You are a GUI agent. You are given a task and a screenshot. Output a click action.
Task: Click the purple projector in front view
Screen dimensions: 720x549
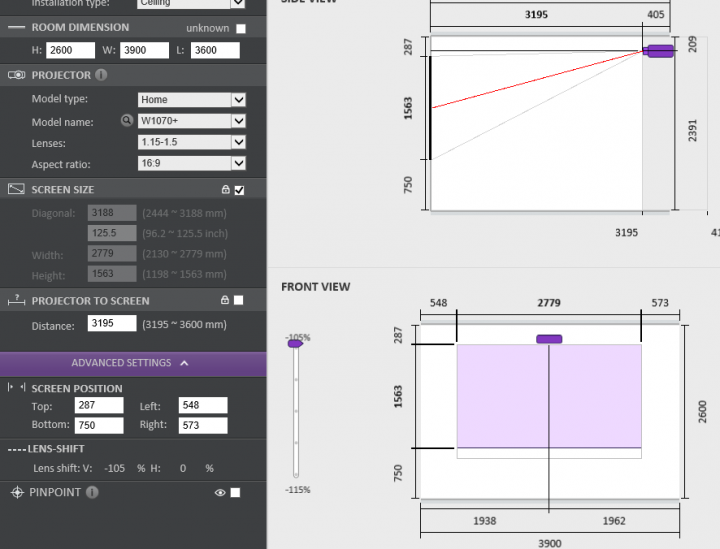549,339
